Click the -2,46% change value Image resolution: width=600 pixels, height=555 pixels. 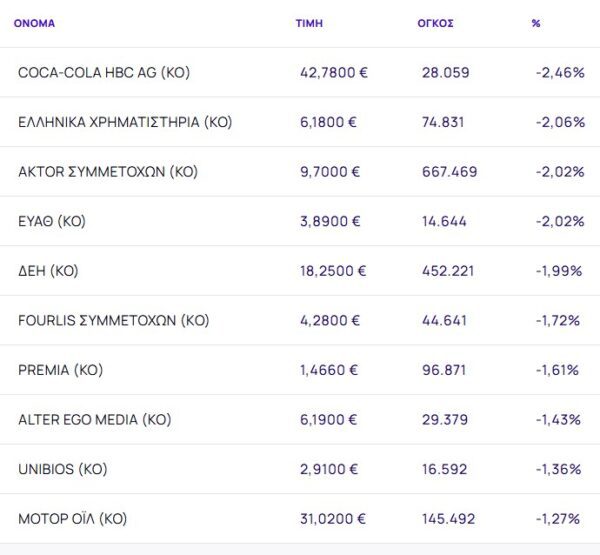[x=560, y=73]
